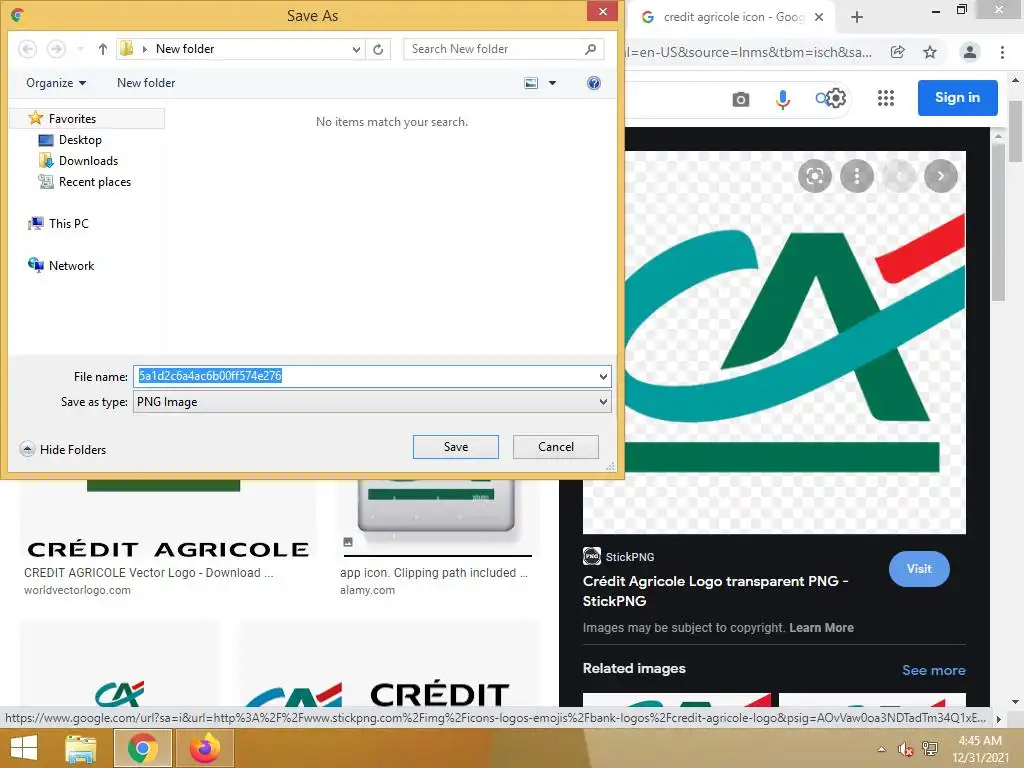Image resolution: width=1024 pixels, height=768 pixels.
Task: Open Windows Start button
Action: coord(24,748)
